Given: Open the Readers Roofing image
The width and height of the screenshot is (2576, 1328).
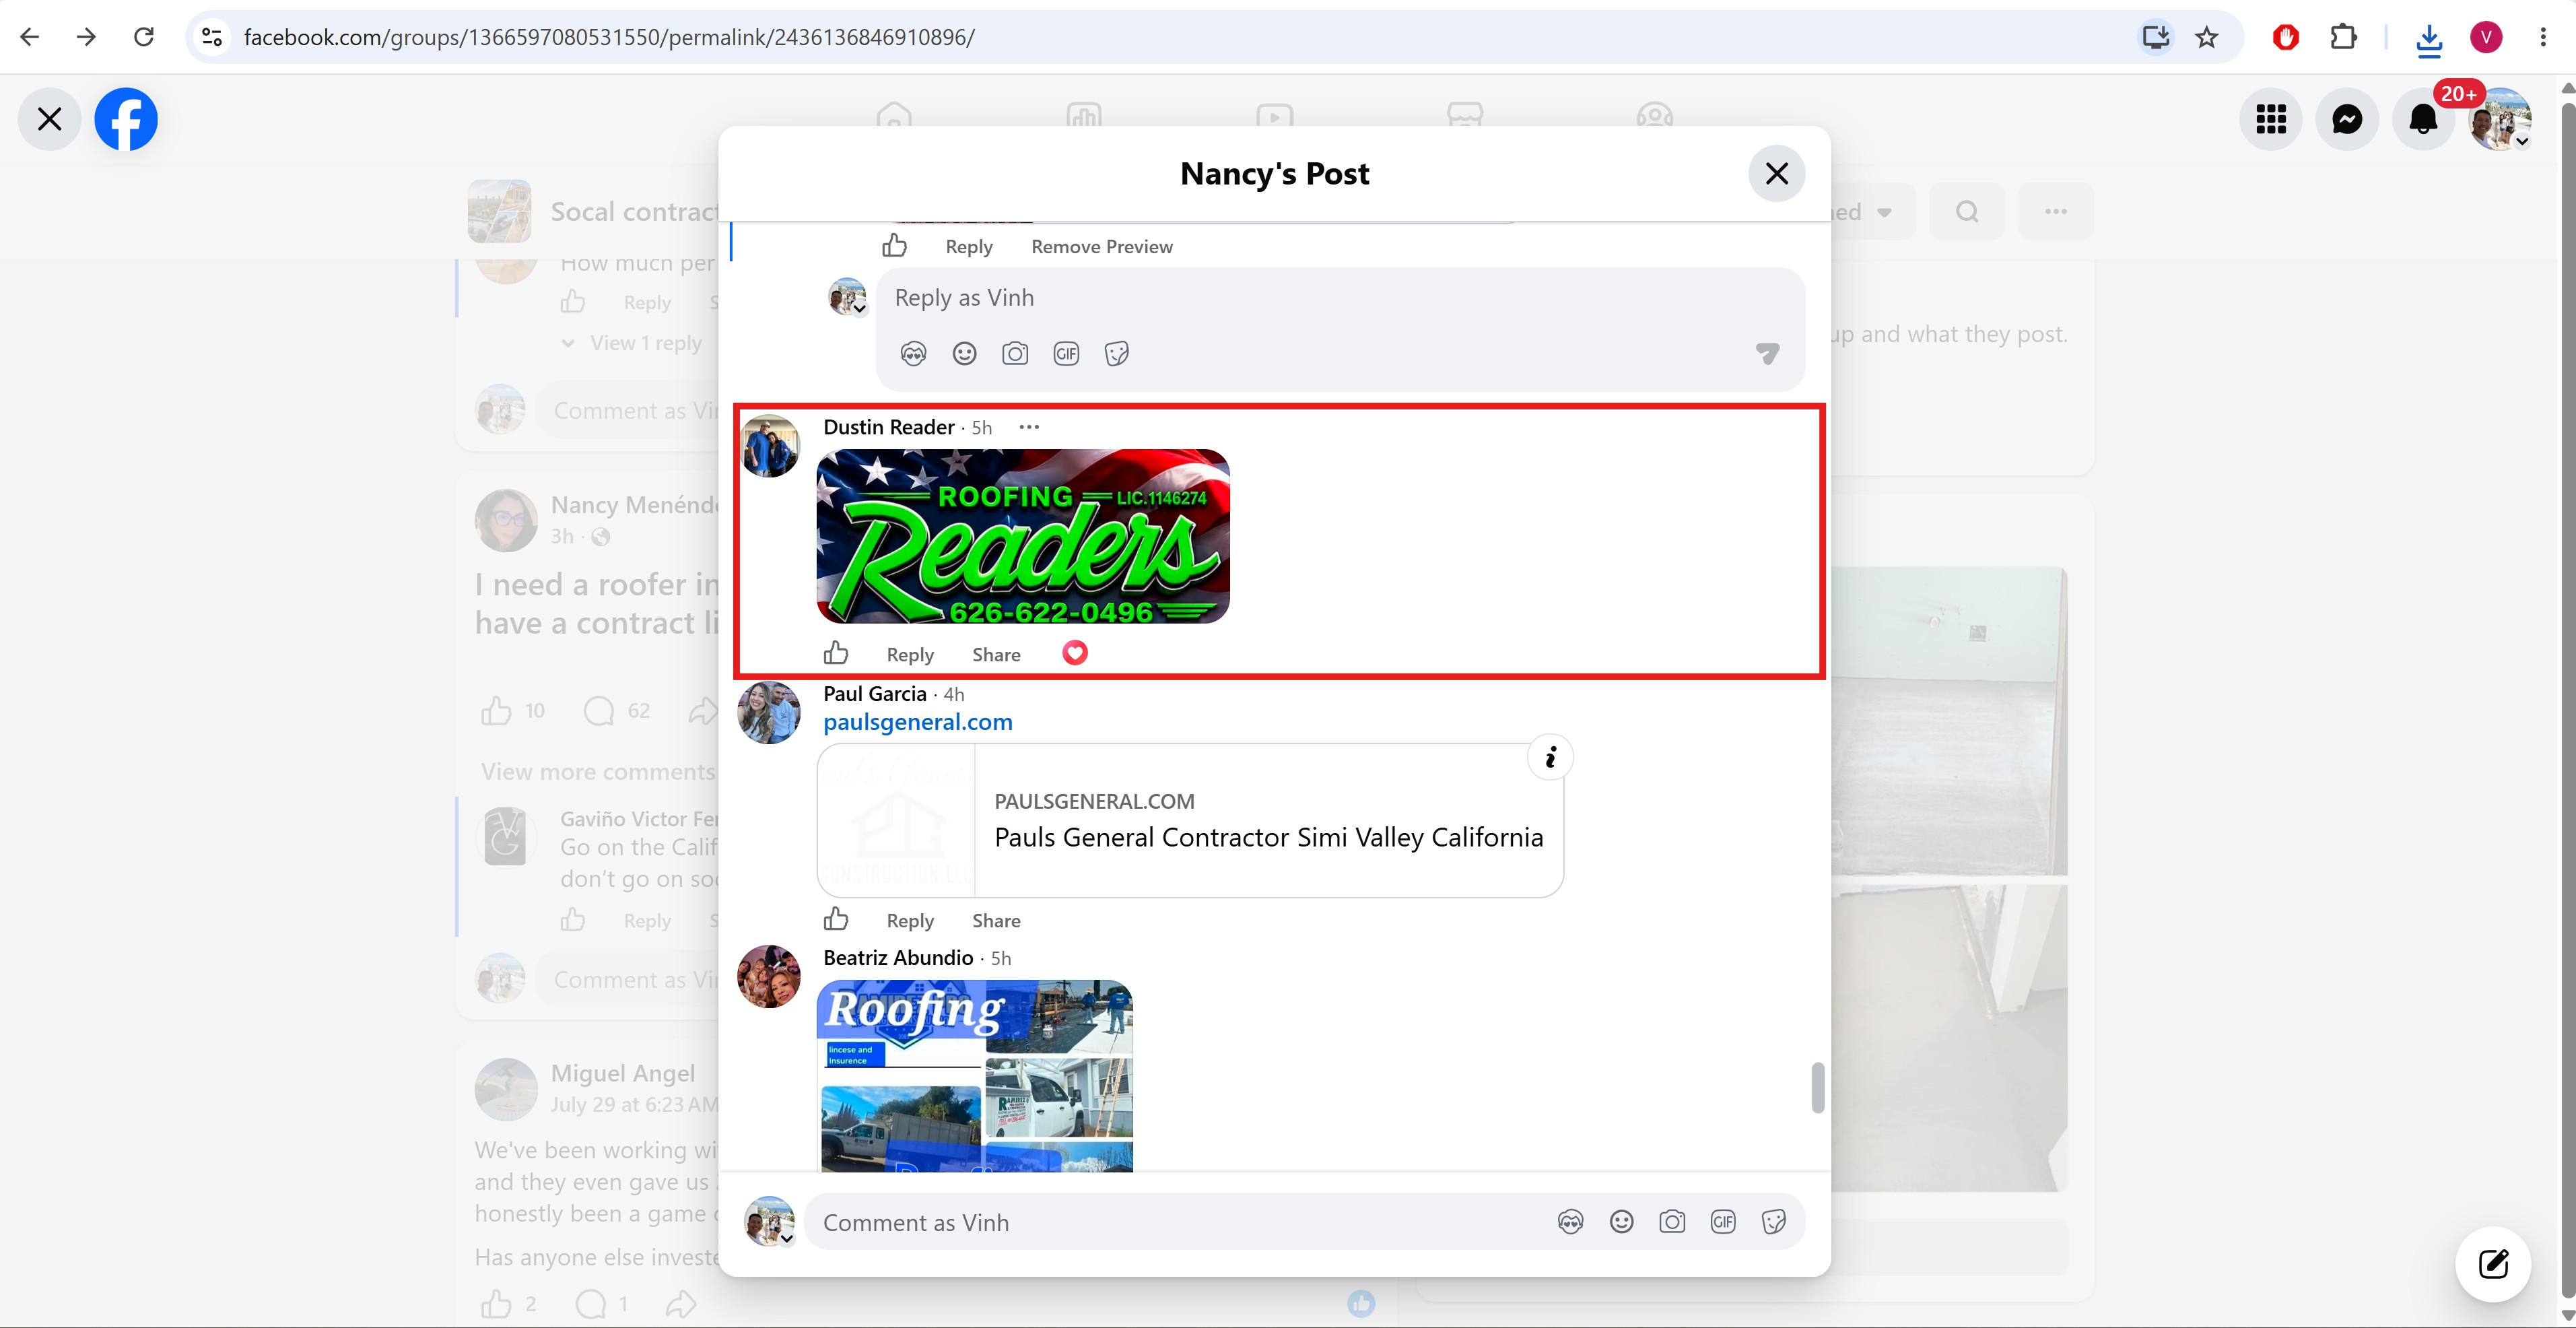Looking at the screenshot, I should [1023, 536].
